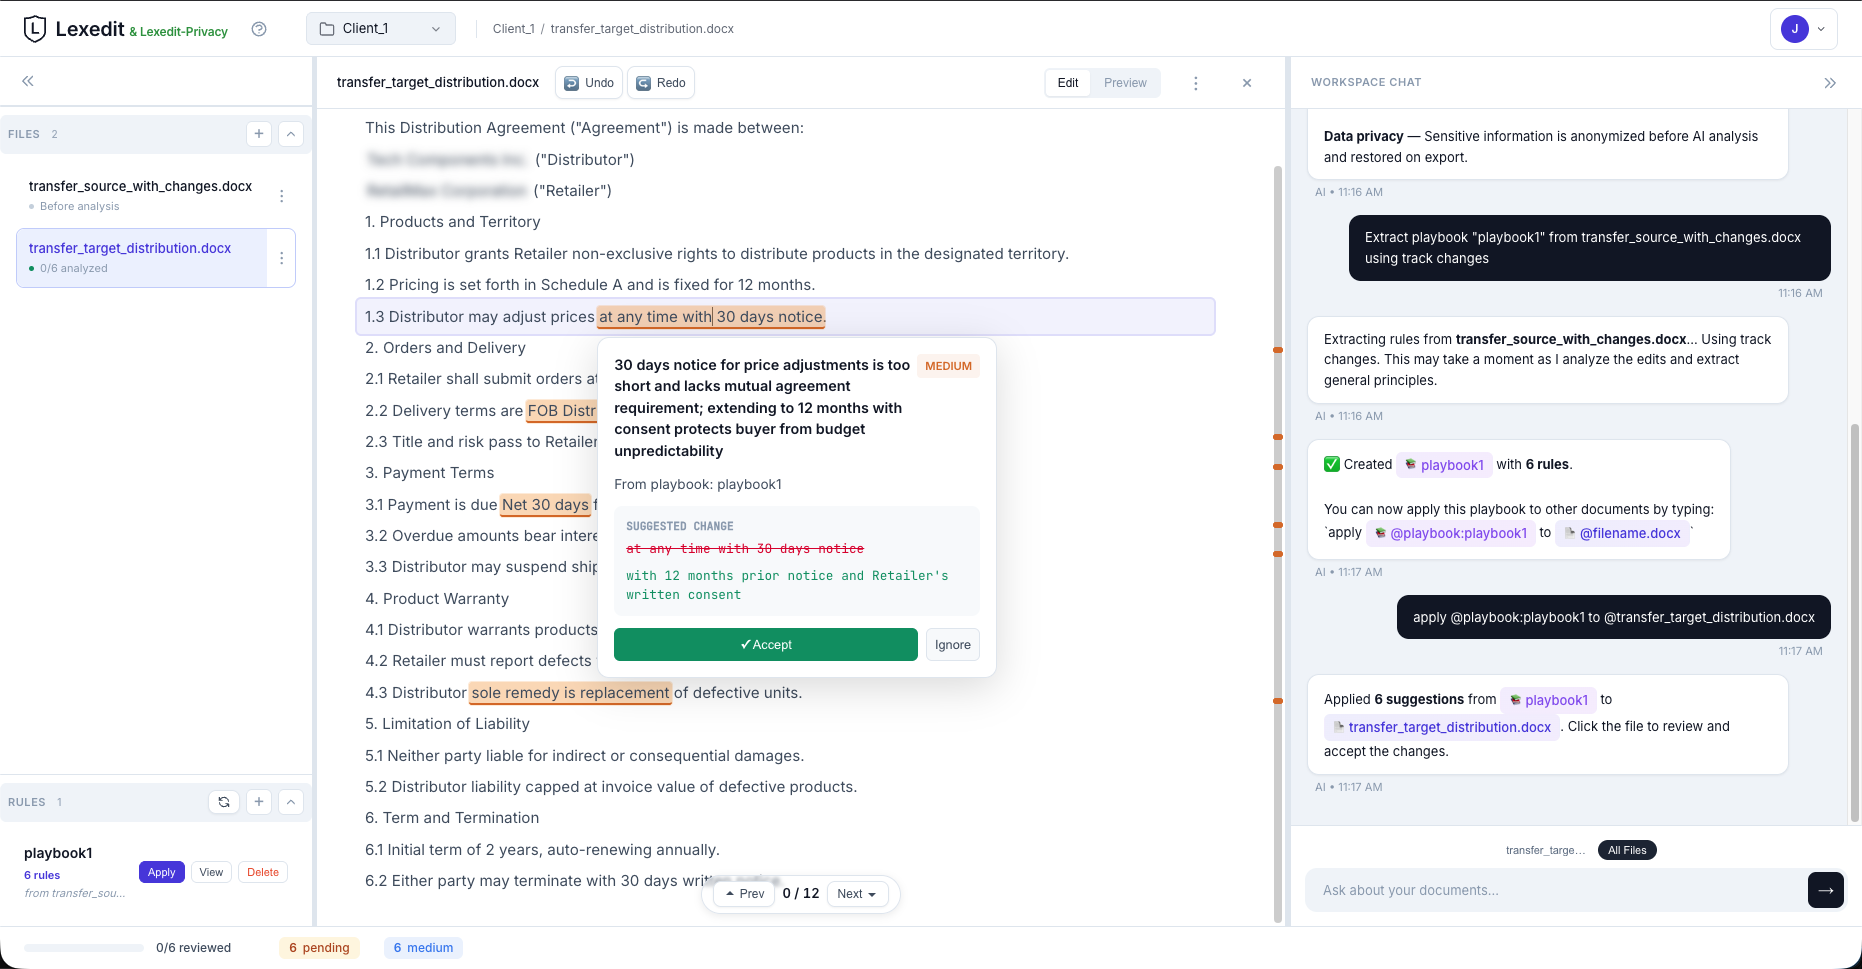Viewport: 1862px width, 969px height.
Task: Collapse the Workspace Chat panel with the chevron
Action: click(x=1831, y=82)
